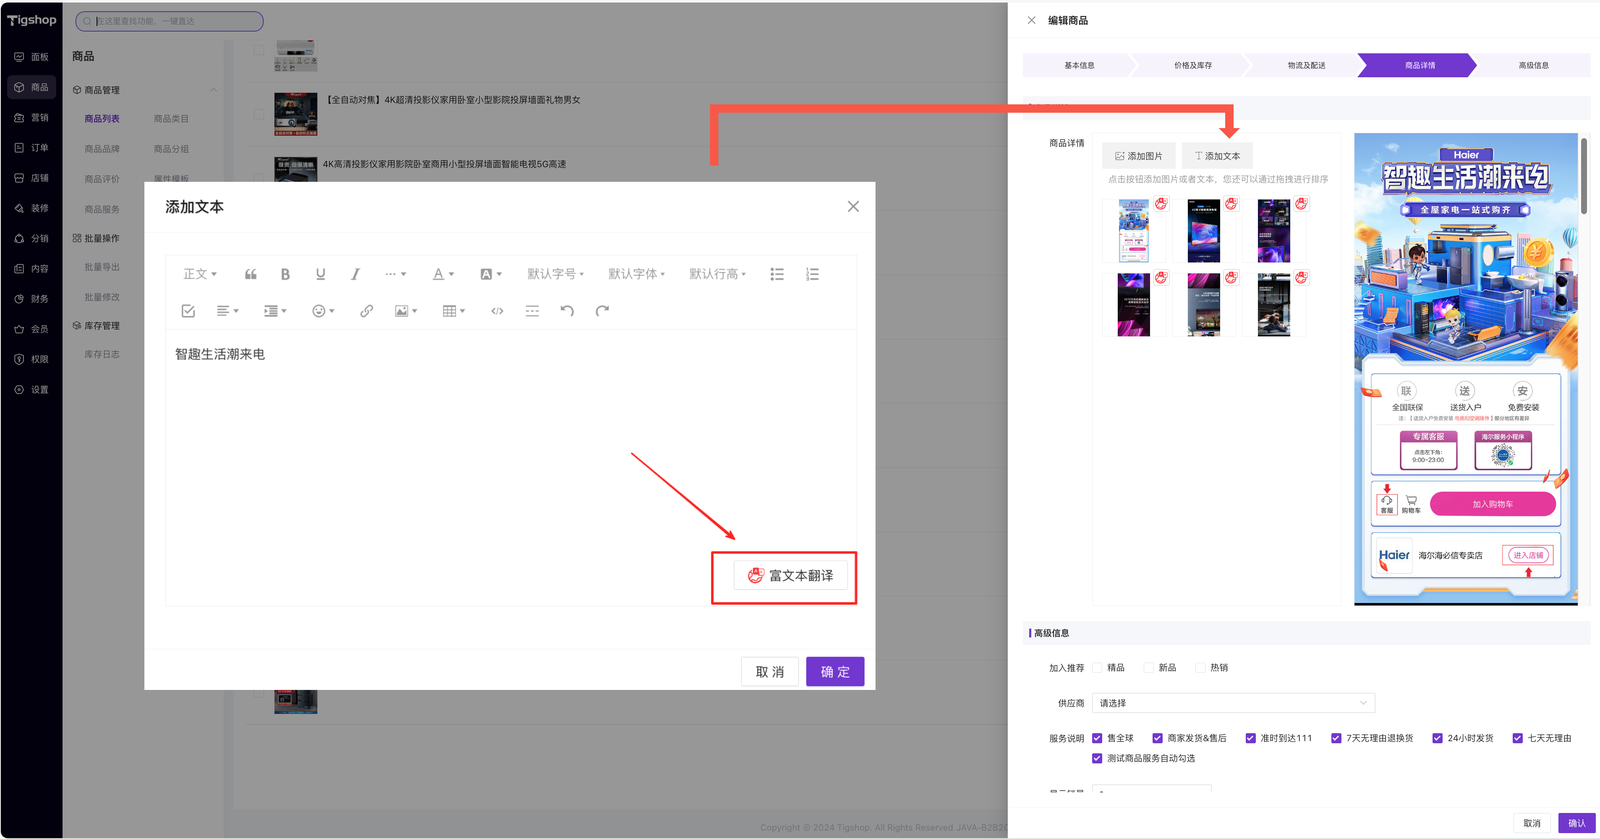
Task: Click the 富文本翻译 button
Action: pyautogui.click(x=790, y=576)
